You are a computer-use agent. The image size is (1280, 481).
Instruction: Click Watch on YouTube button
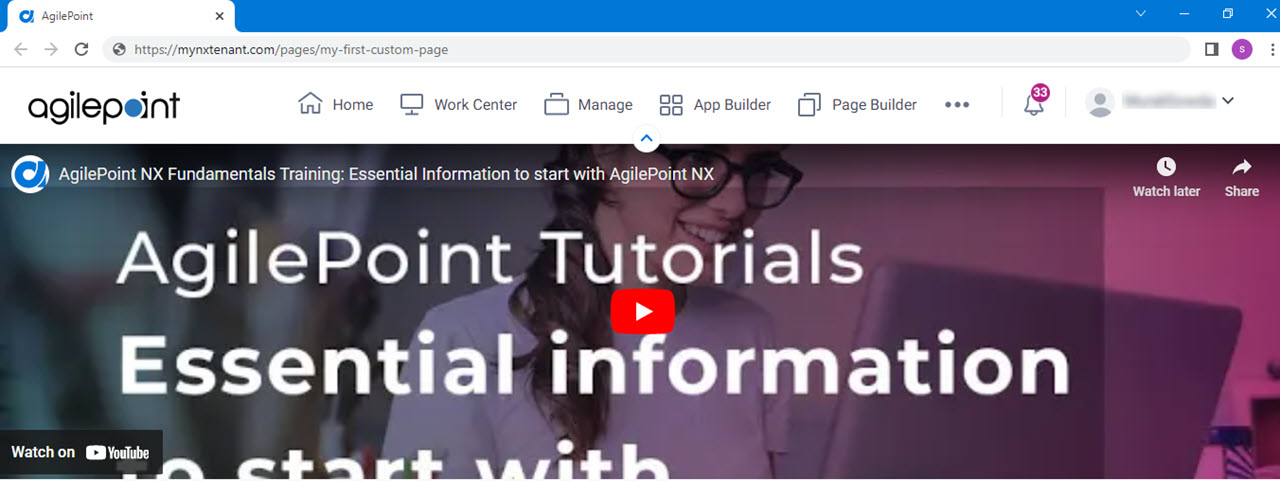[x=80, y=452]
